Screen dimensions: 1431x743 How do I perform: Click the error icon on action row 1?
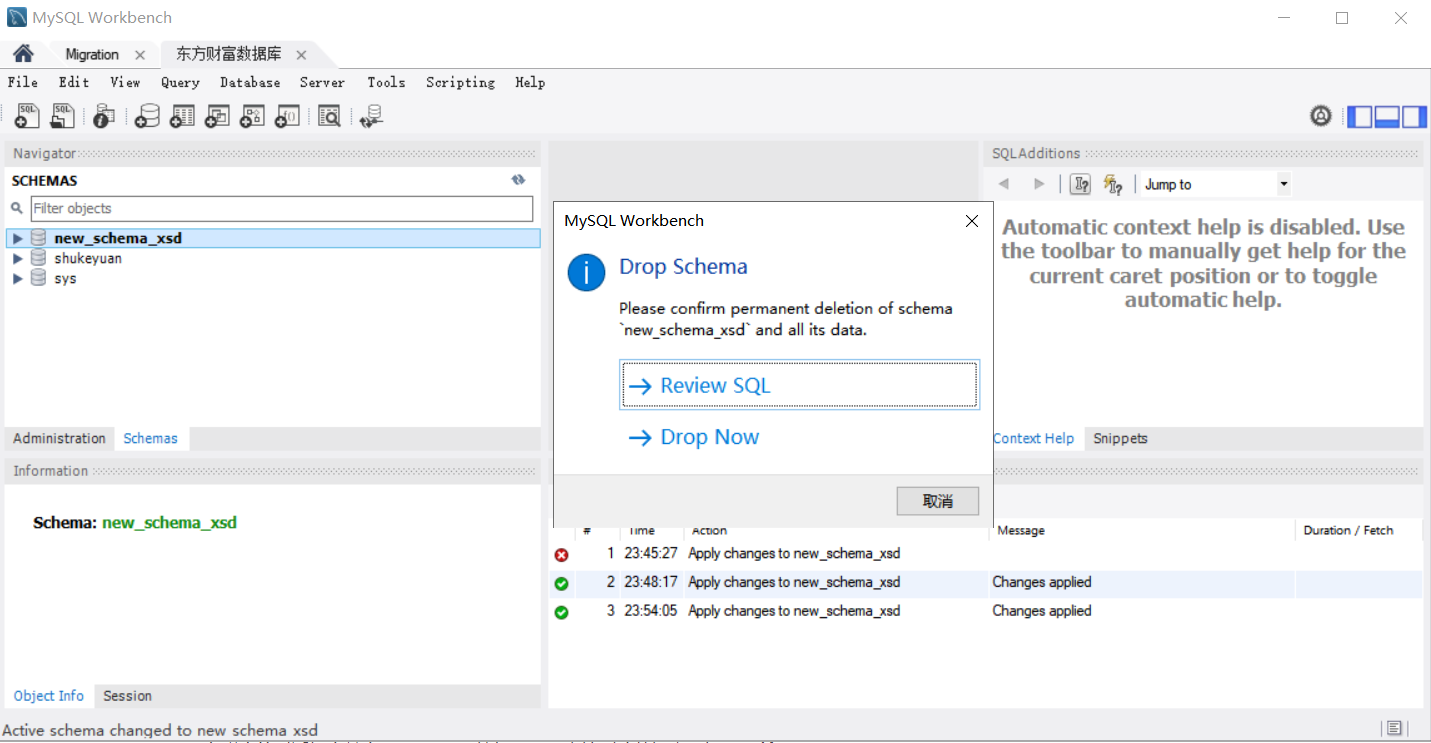(561, 555)
